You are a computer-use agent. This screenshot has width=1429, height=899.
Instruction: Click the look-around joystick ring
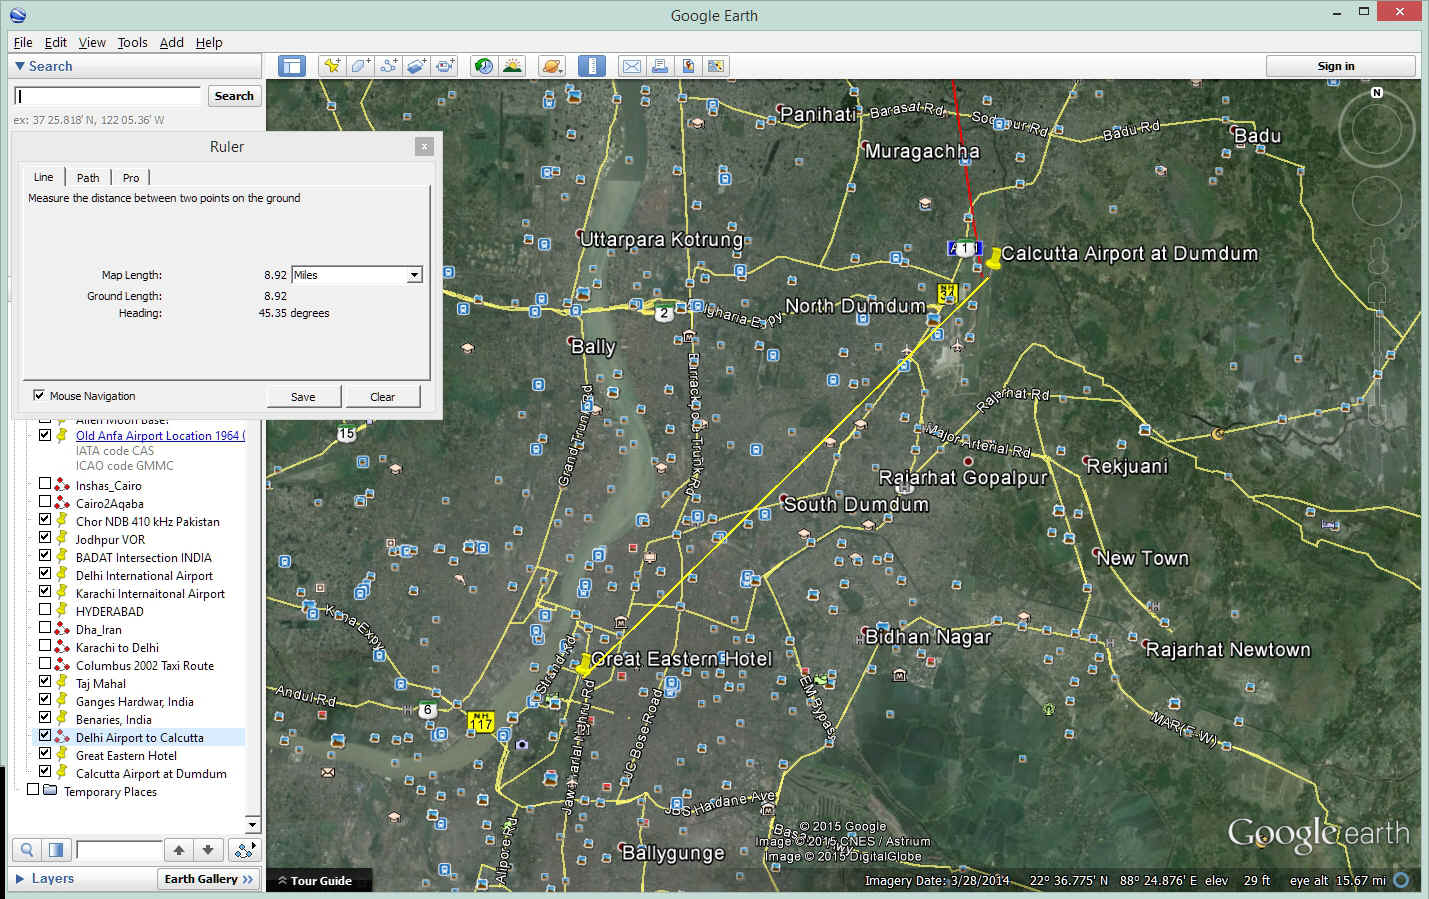[1377, 128]
